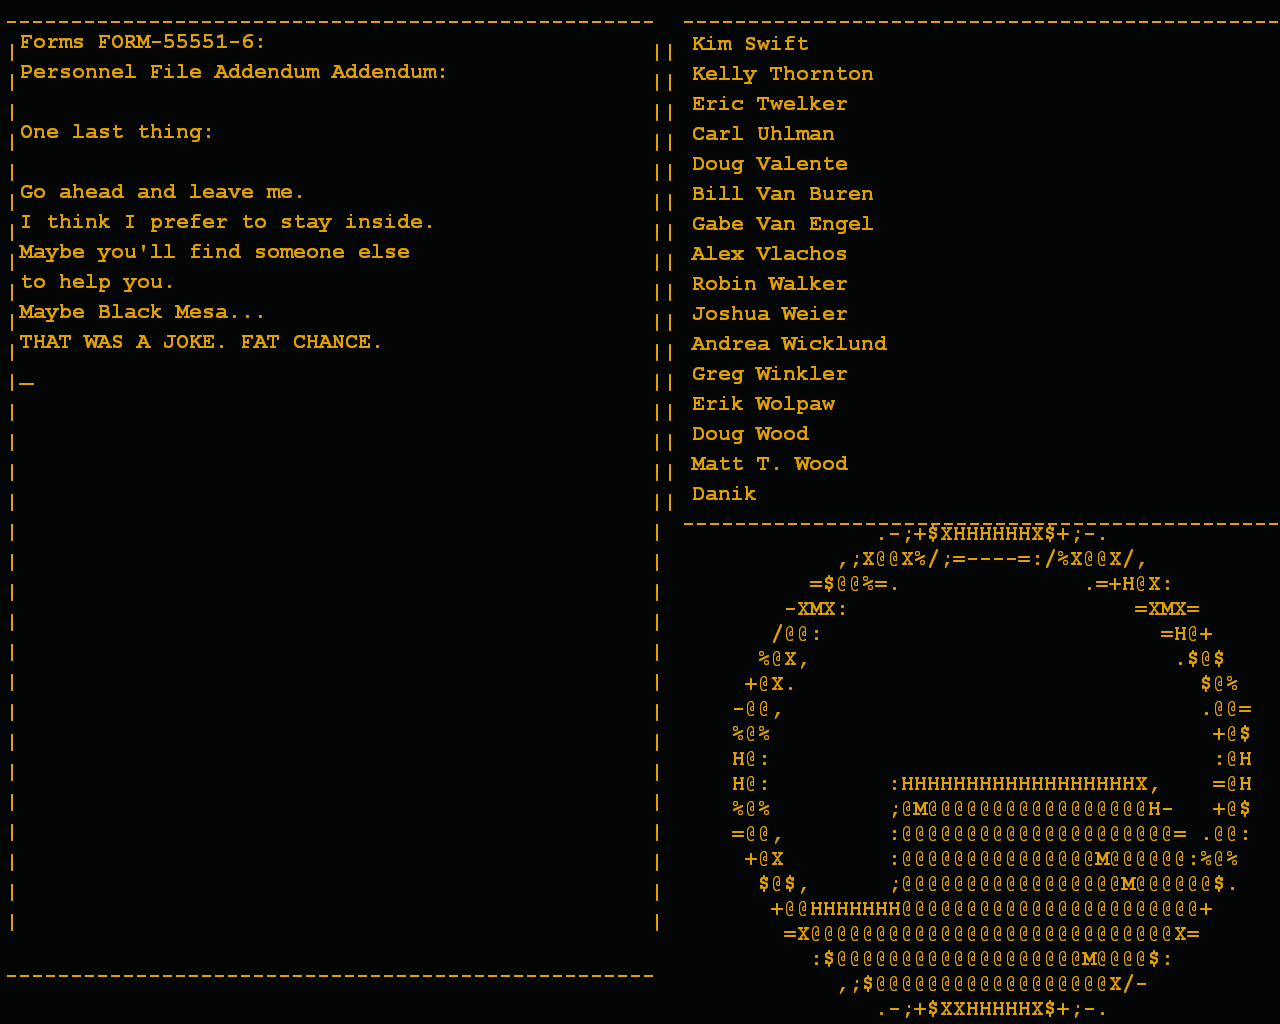
Task: Select Danik at the bottom of the credits
Action: tap(724, 494)
